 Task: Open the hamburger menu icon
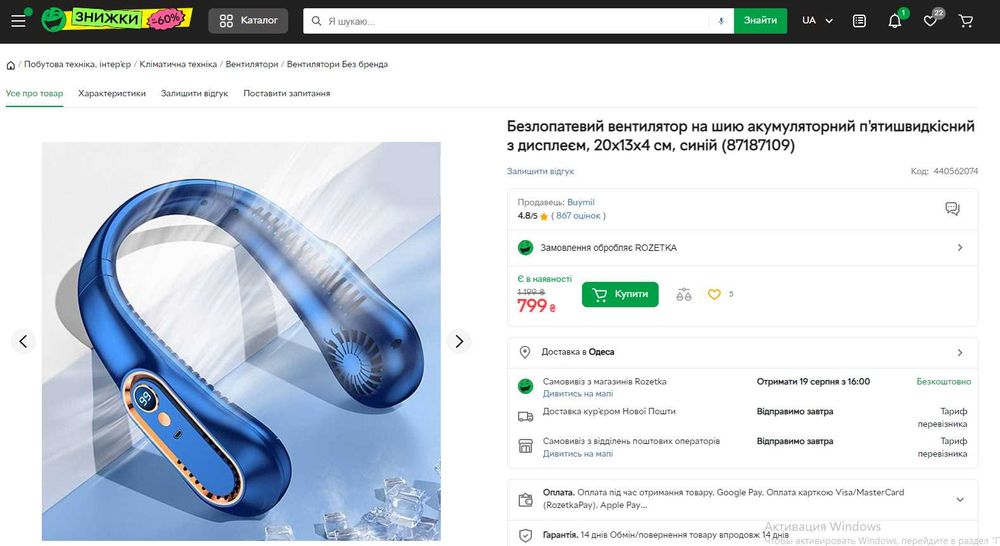pos(18,21)
